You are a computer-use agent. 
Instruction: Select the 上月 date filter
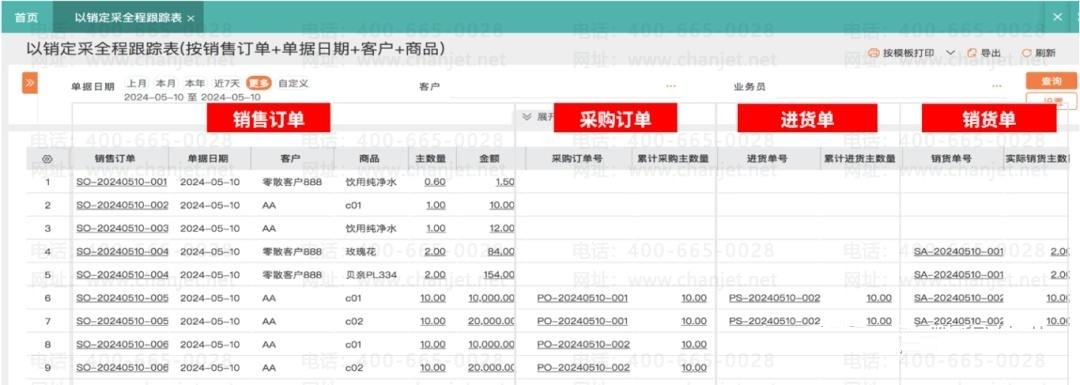pyautogui.click(x=136, y=83)
